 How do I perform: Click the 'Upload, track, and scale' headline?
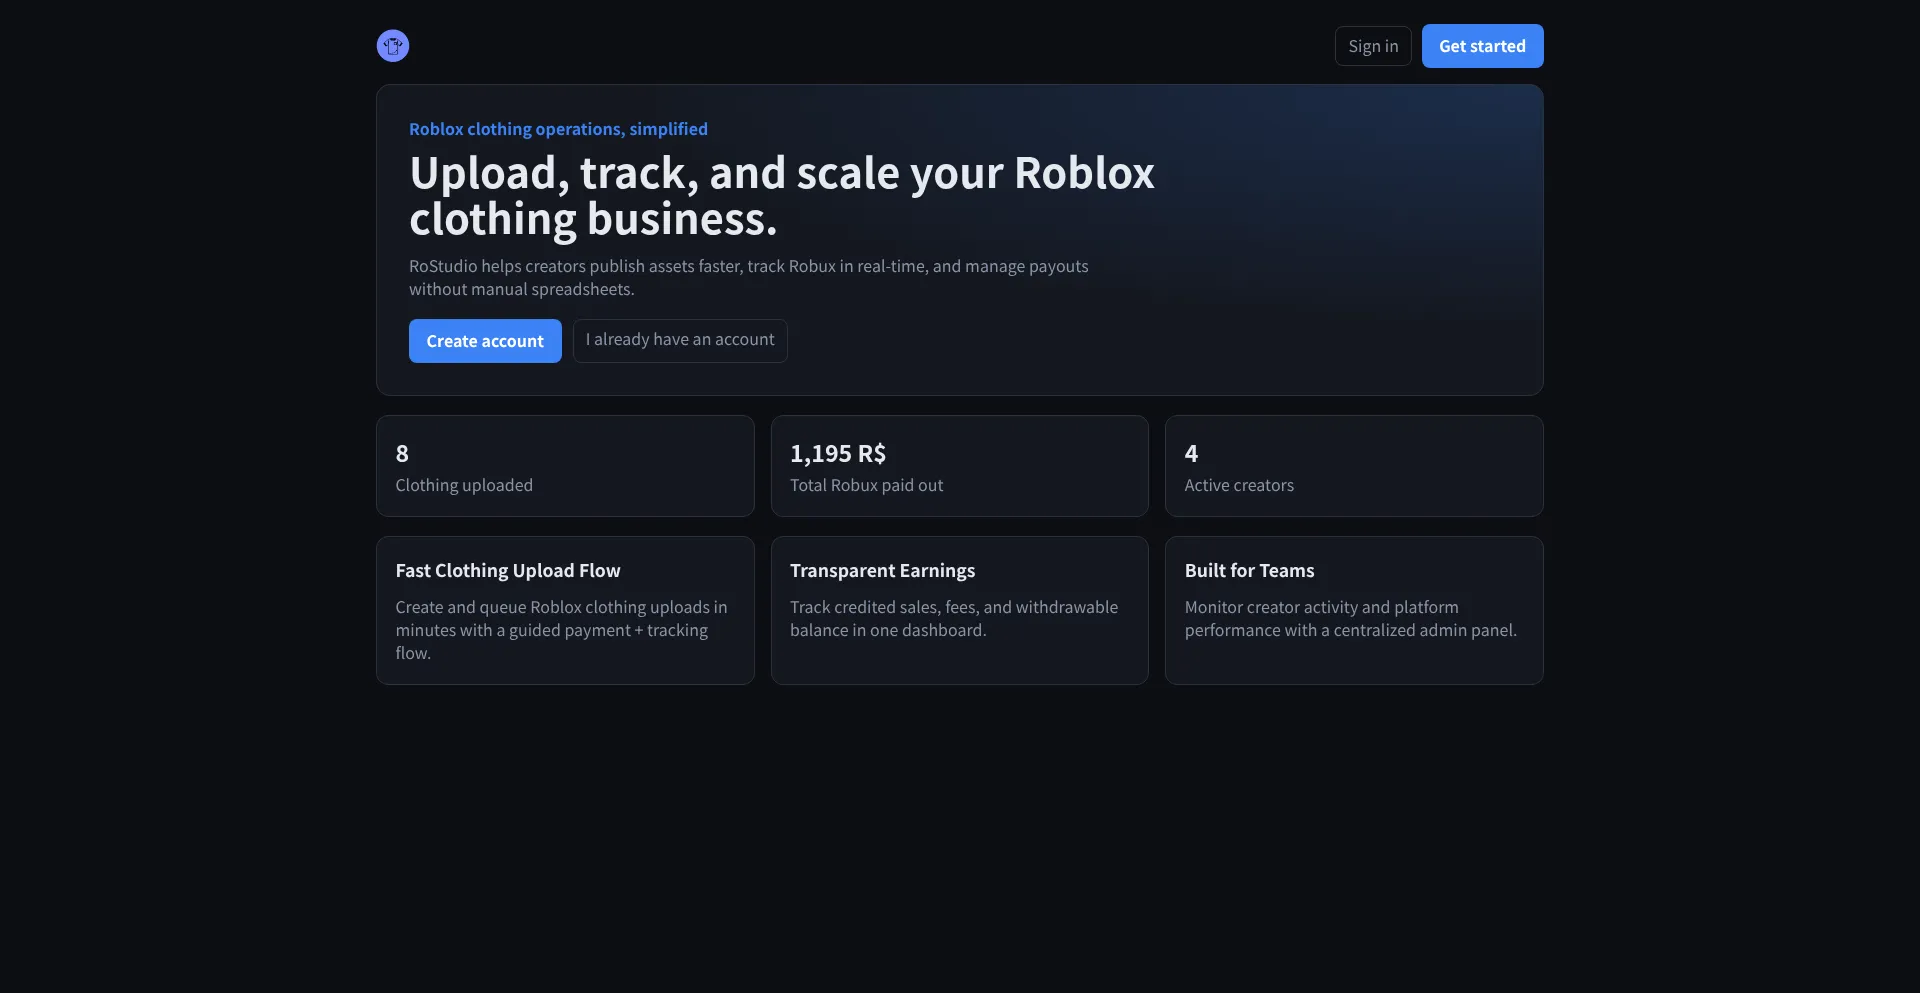tap(782, 196)
